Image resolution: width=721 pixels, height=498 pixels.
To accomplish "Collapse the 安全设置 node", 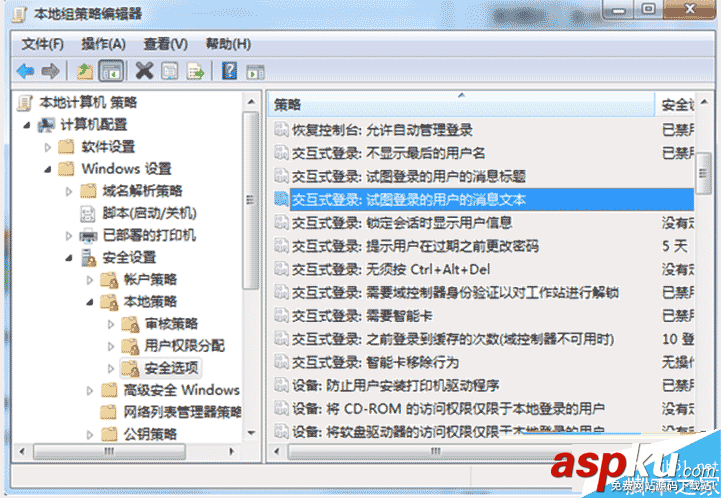I will (x=69, y=258).
